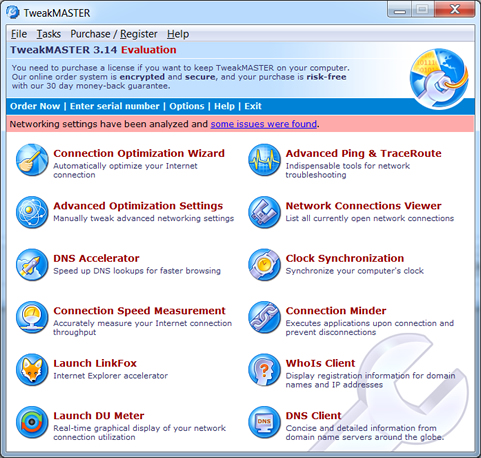Click 'List all currently open network connections'
This screenshot has height=458, width=481.
point(370,218)
